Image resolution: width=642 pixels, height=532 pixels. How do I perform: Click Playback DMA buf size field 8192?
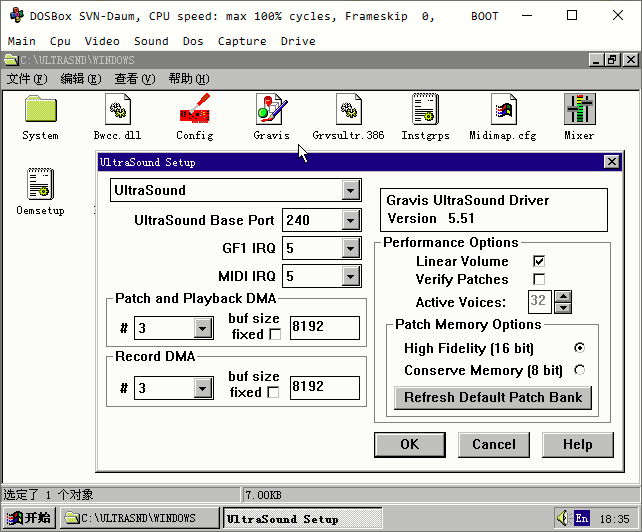pos(325,328)
